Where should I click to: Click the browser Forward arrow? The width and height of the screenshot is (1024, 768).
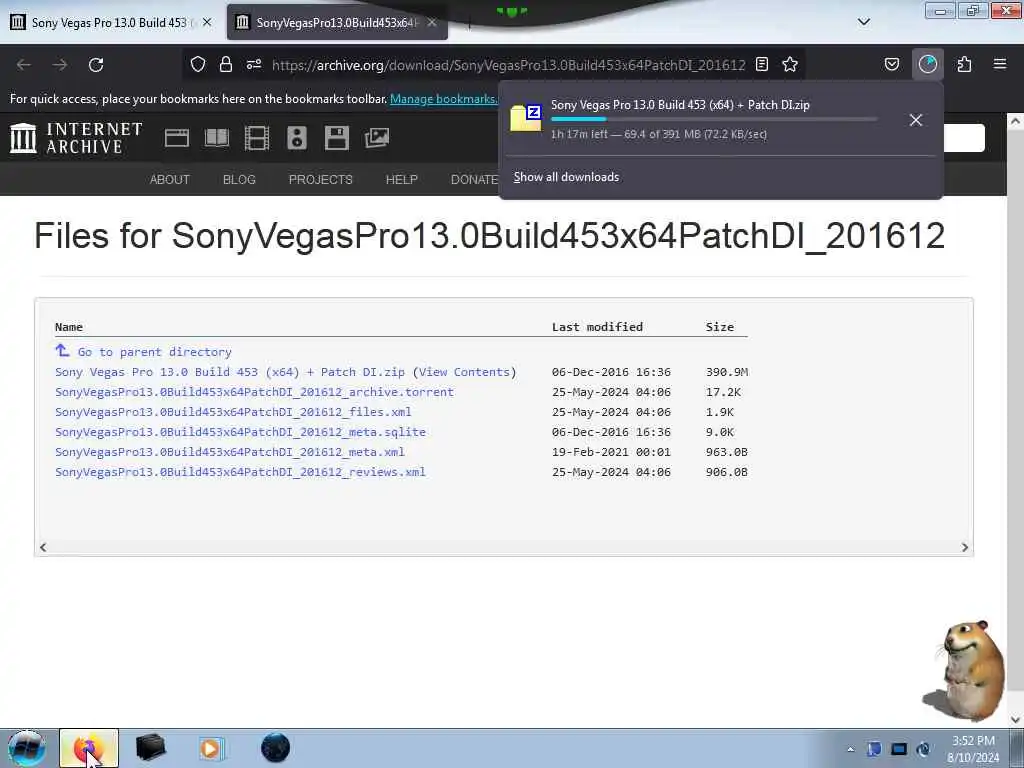pos(60,65)
